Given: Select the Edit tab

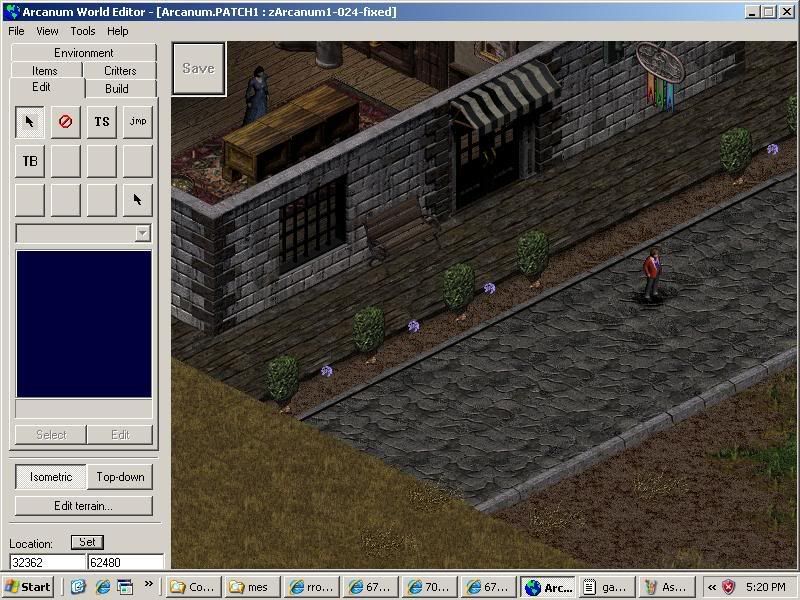Looking at the screenshot, I should pos(41,87).
